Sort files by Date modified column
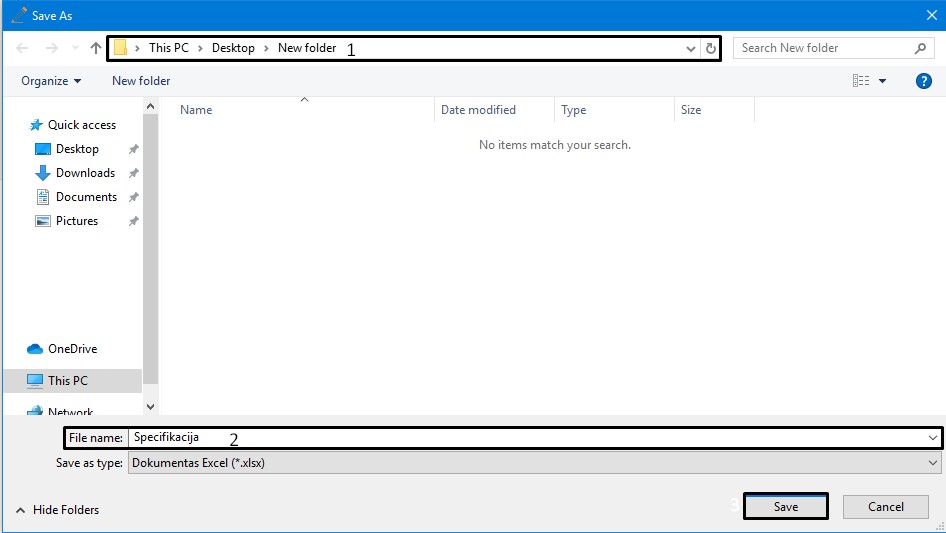The width and height of the screenshot is (946, 533). pyautogui.click(x=478, y=110)
